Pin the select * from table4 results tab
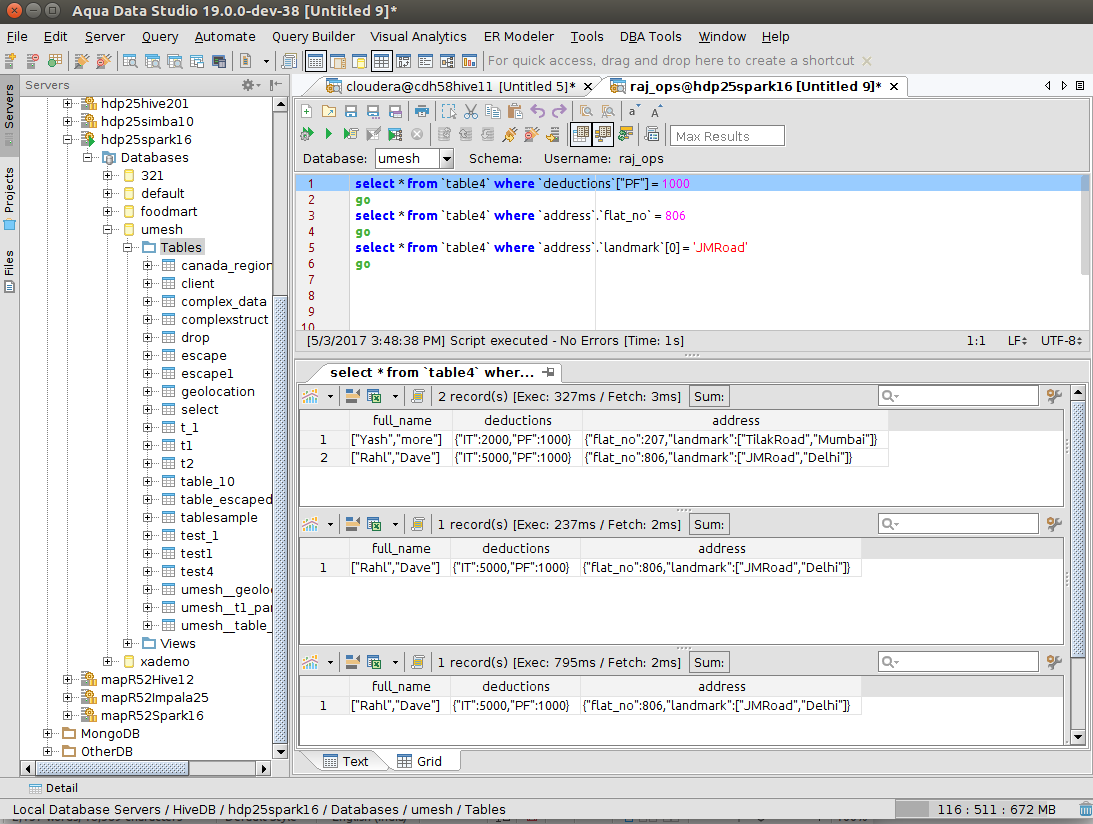Viewport: 1093px width, 824px height. tap(548, 372)
